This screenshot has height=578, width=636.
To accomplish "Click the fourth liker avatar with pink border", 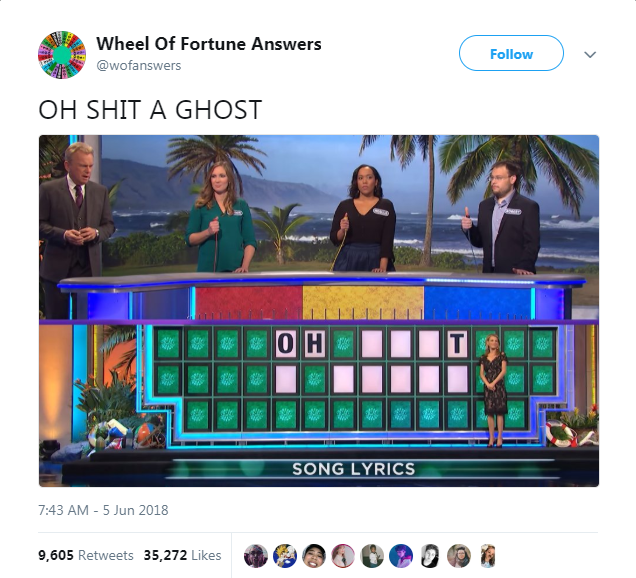I will pos(343,555).
